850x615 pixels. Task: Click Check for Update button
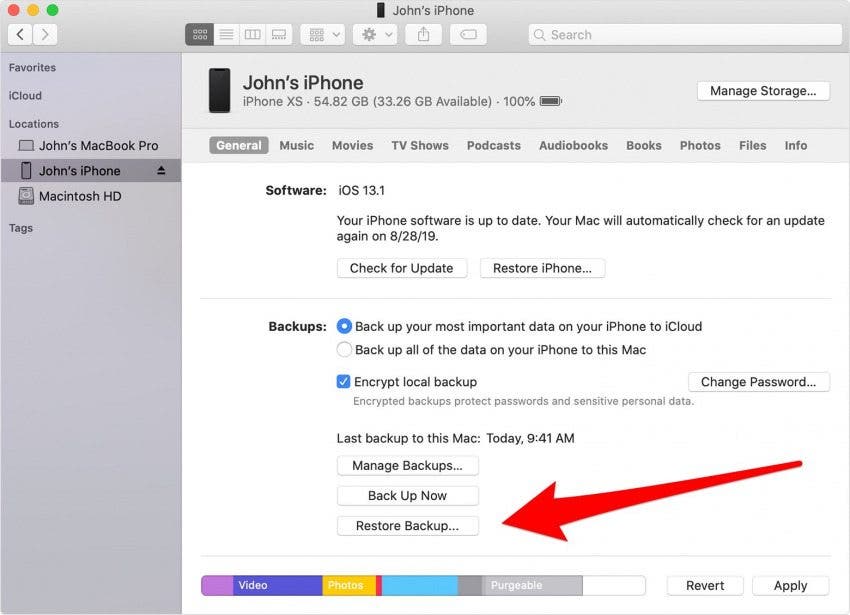(402, 268)
